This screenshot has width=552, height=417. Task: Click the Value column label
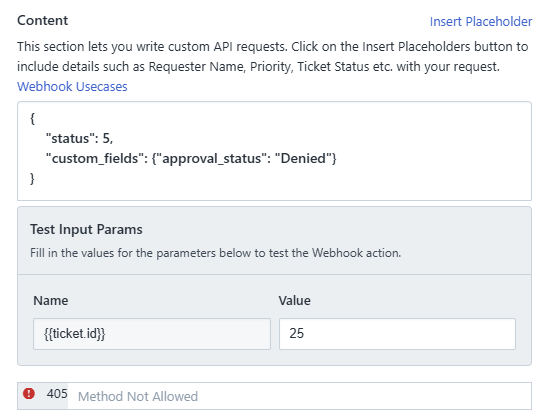tap(295, 301)
